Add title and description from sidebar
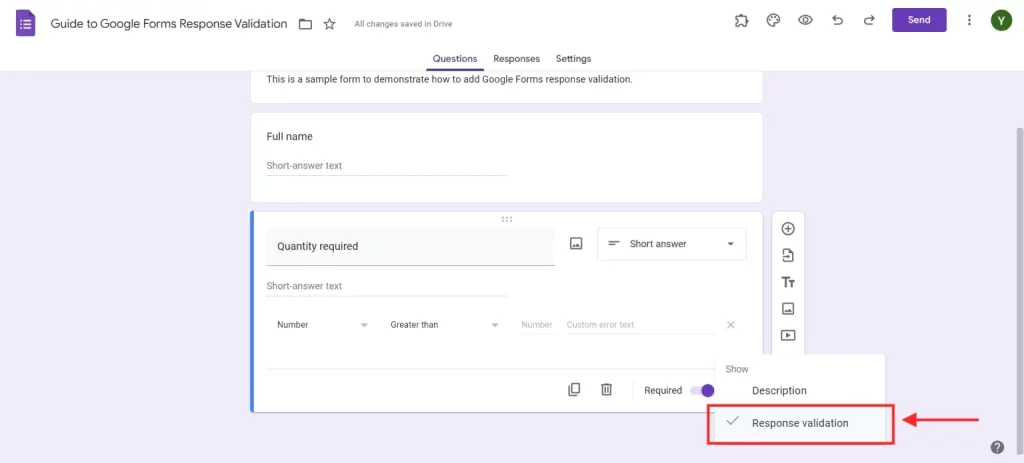This screenshot has height=463, width=1024. pyautogui.click(x=788, y=282)
